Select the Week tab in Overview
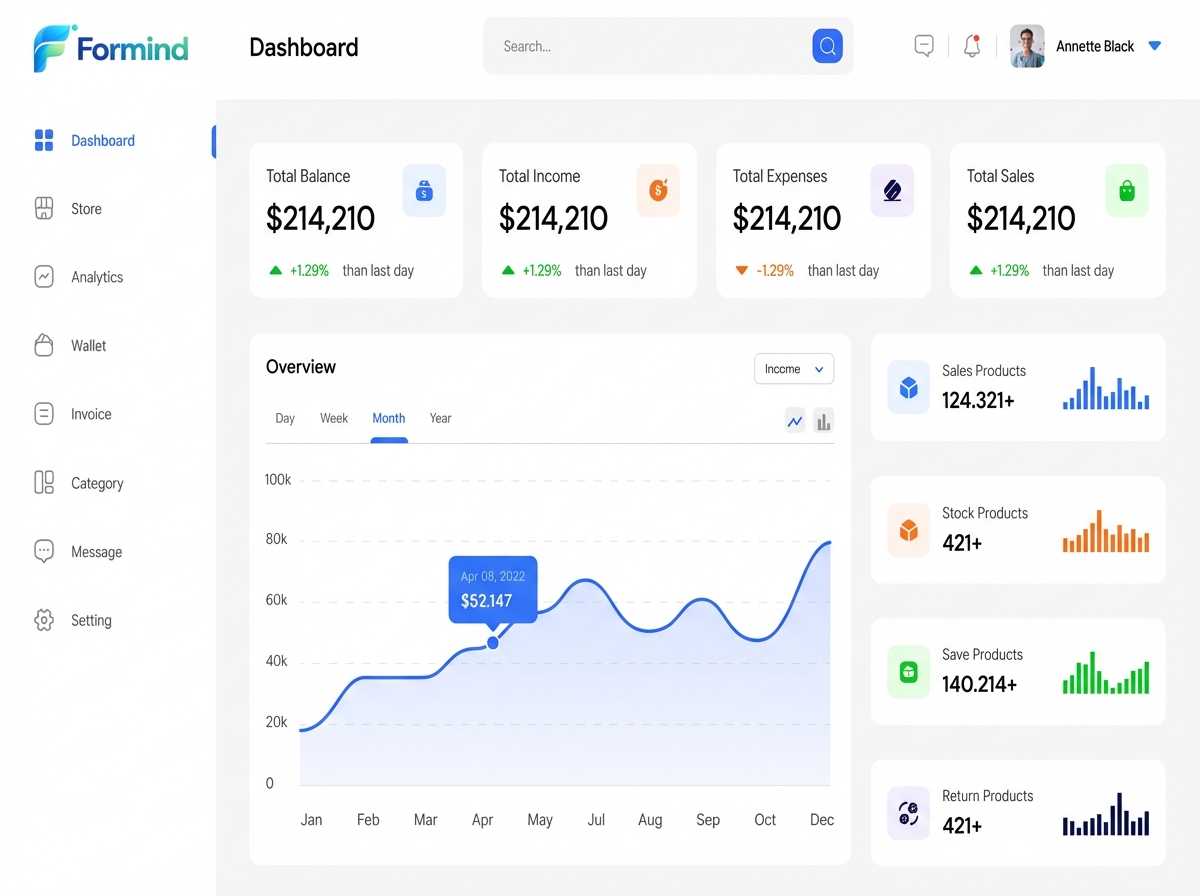Screen dimensions: 1200x896 coord(334,418)
